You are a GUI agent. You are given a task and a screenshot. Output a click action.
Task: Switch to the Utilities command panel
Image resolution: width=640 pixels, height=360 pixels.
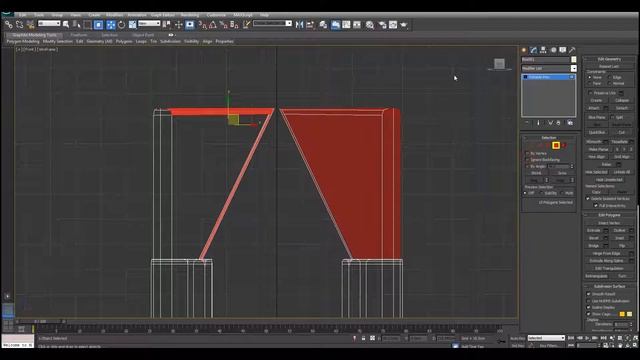pos(572,50)
